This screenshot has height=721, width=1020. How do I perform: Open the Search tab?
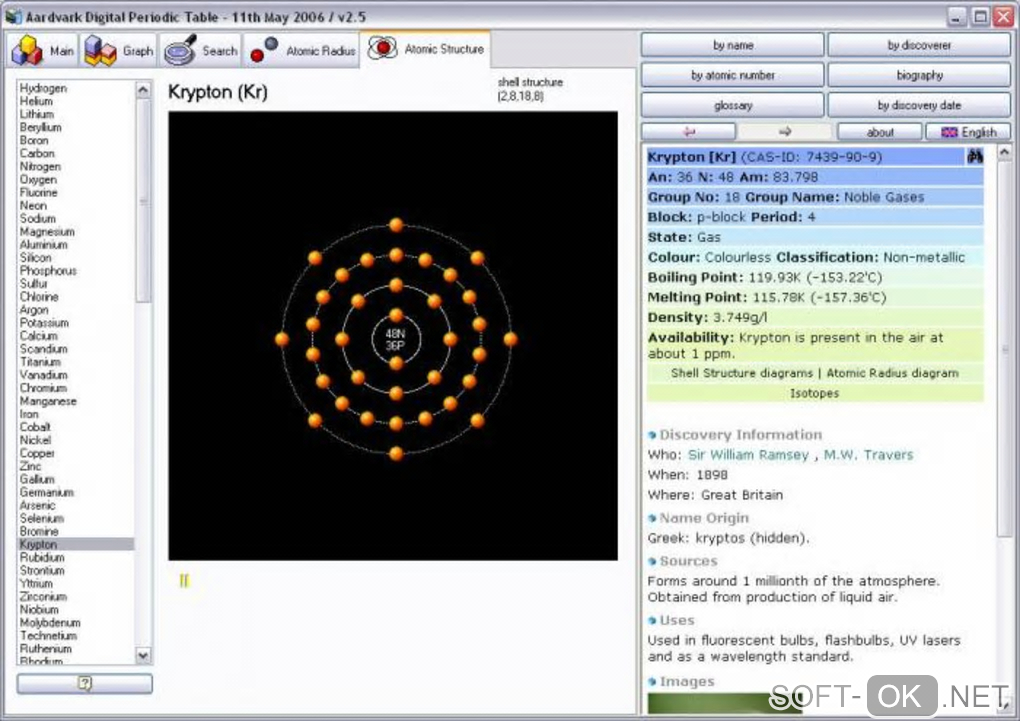pyautogui.click(x=200, y=50)
